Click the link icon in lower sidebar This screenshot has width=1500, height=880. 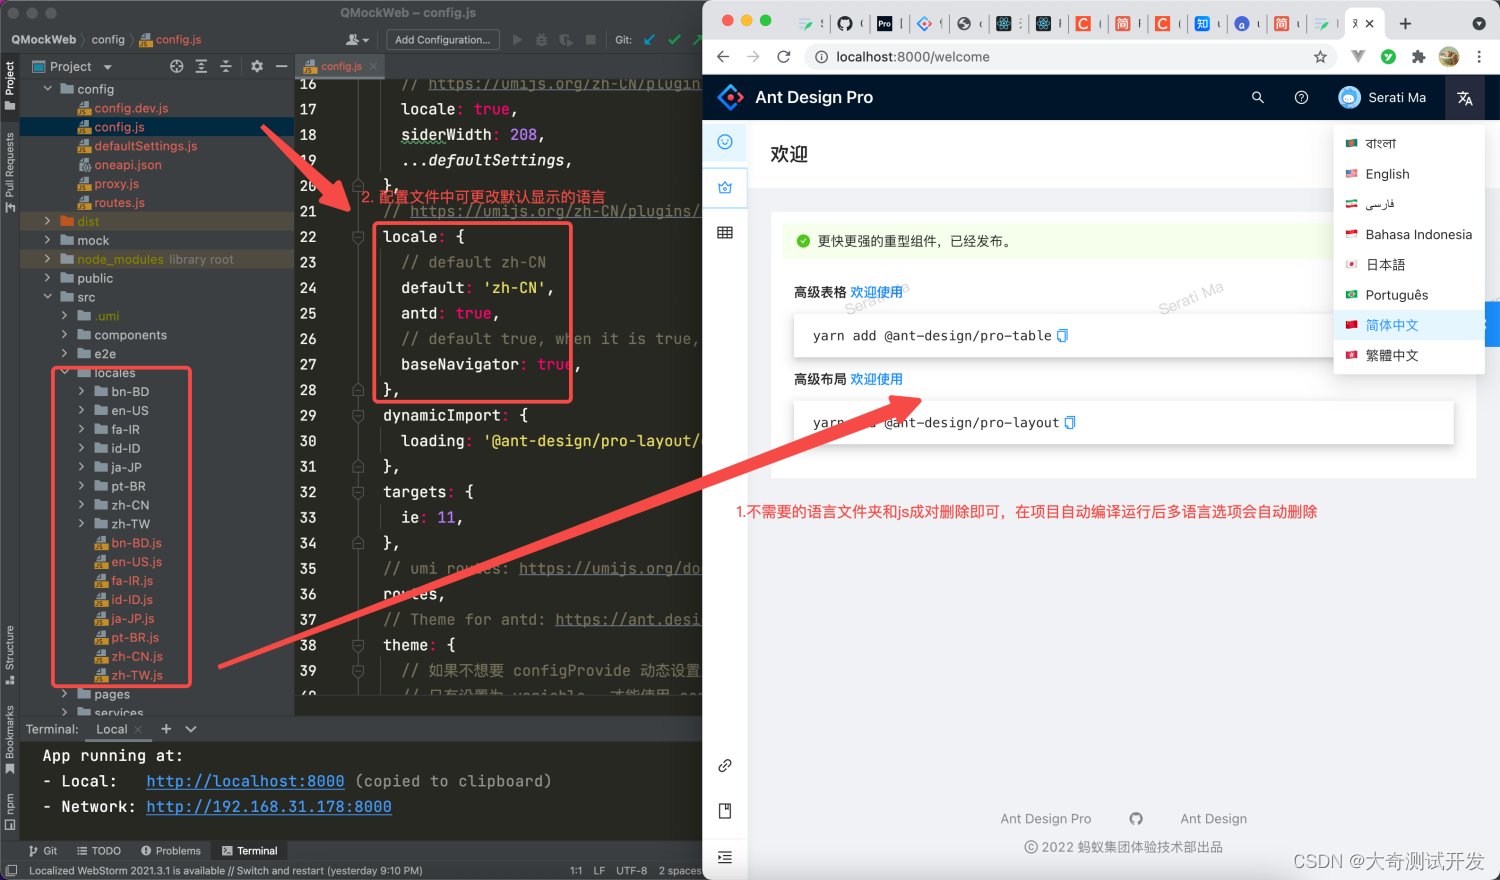(x=725, y=766)
